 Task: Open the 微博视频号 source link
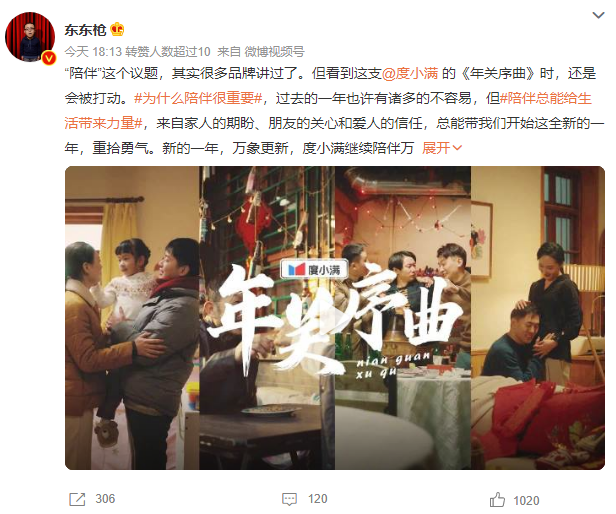(275, 51)
